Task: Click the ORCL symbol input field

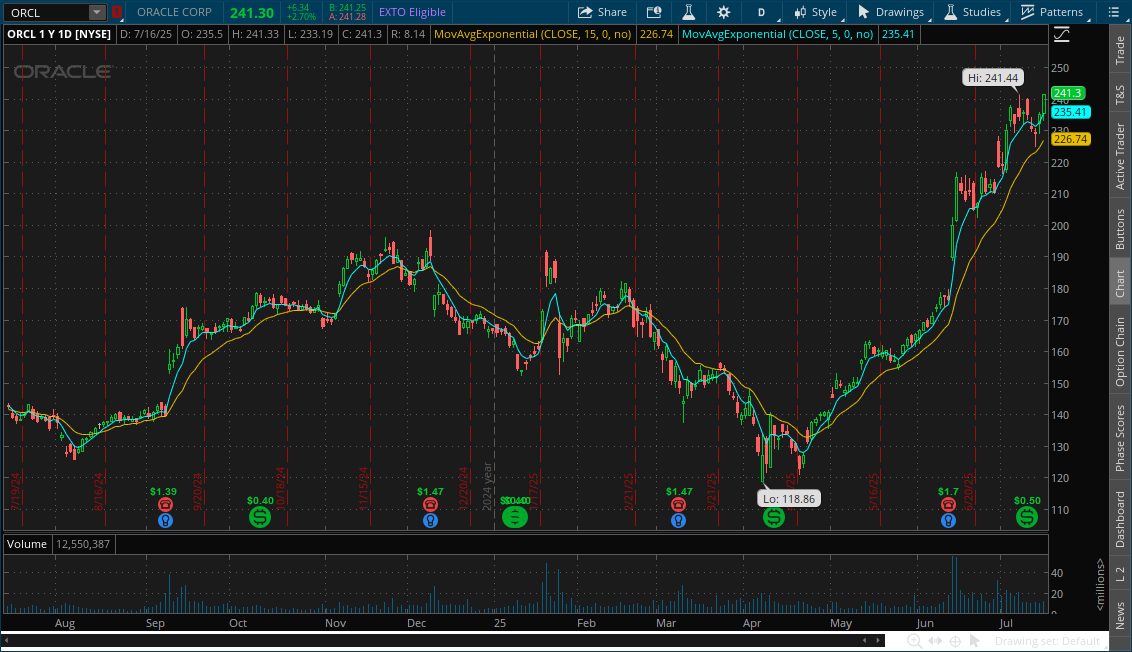Action: (47, 12)
